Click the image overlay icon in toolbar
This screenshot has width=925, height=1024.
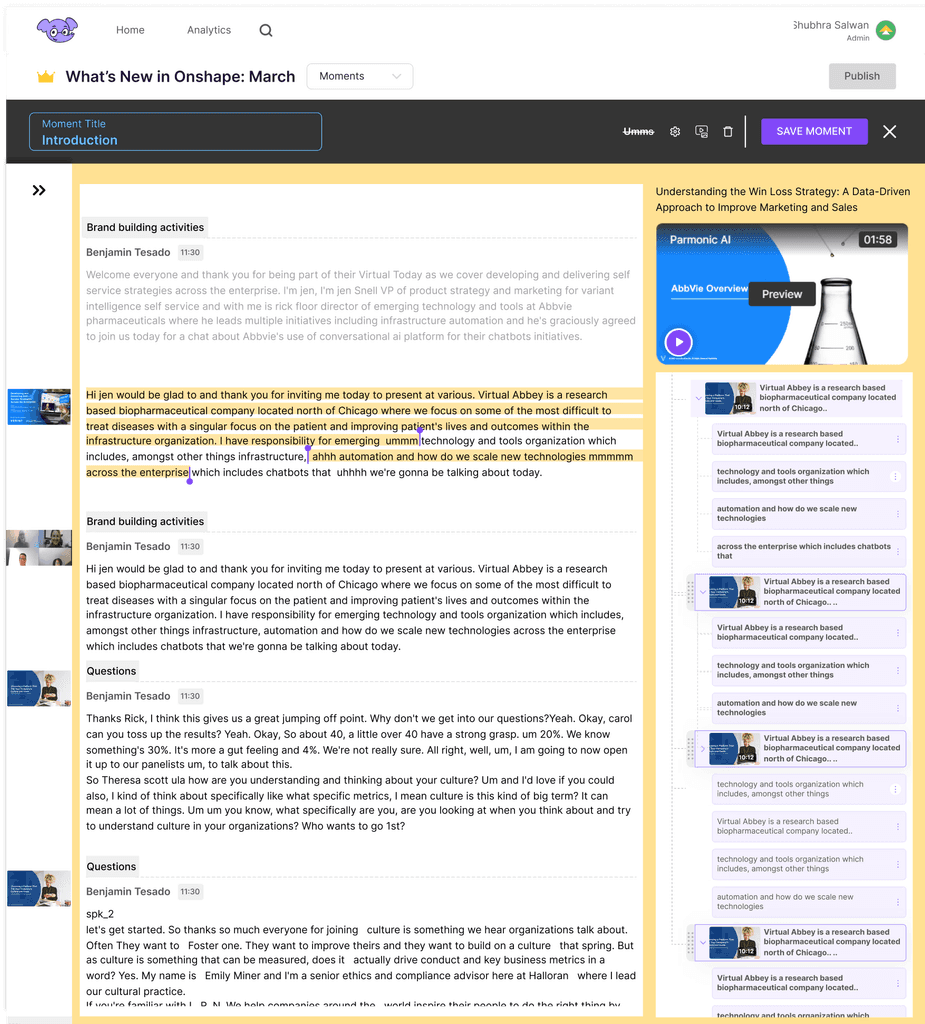[x=702, y=131]
